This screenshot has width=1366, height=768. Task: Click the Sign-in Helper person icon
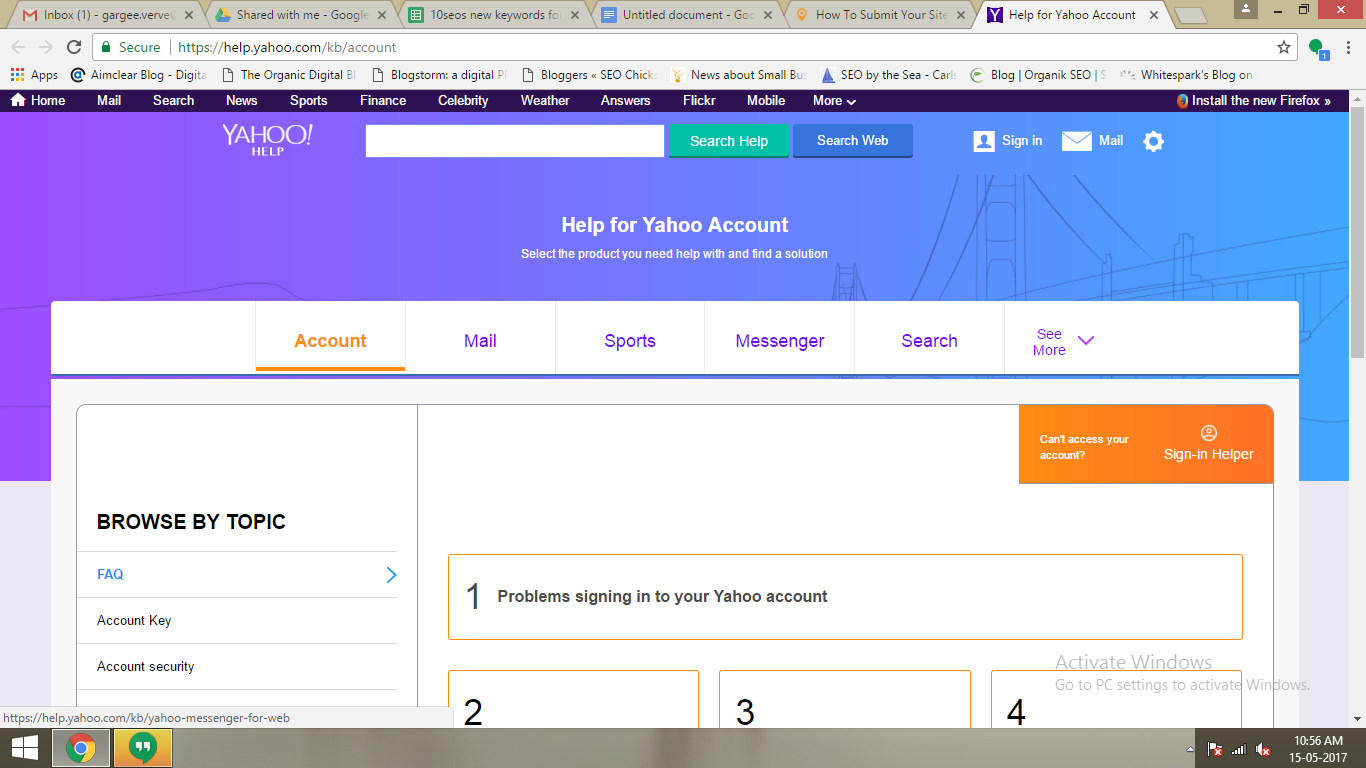click(x=1209, y=433)
